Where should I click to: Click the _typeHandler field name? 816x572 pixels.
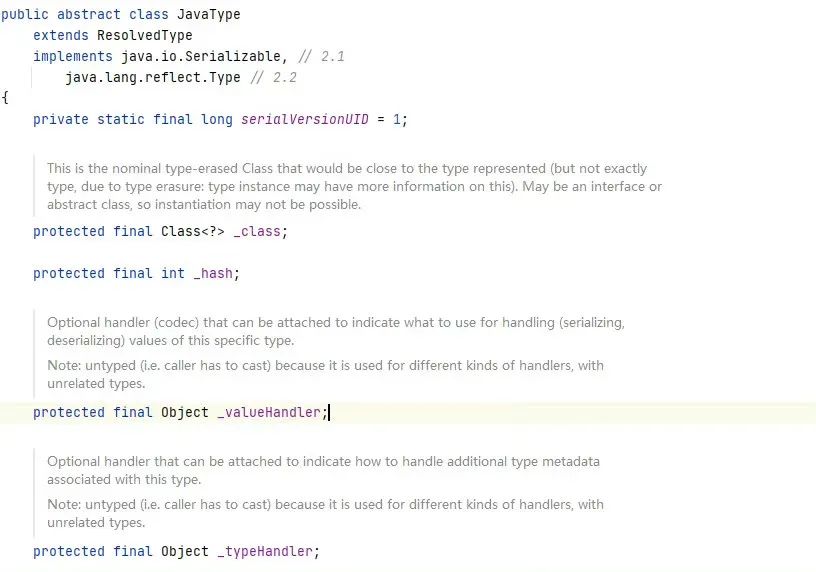(x=266, y=551)
